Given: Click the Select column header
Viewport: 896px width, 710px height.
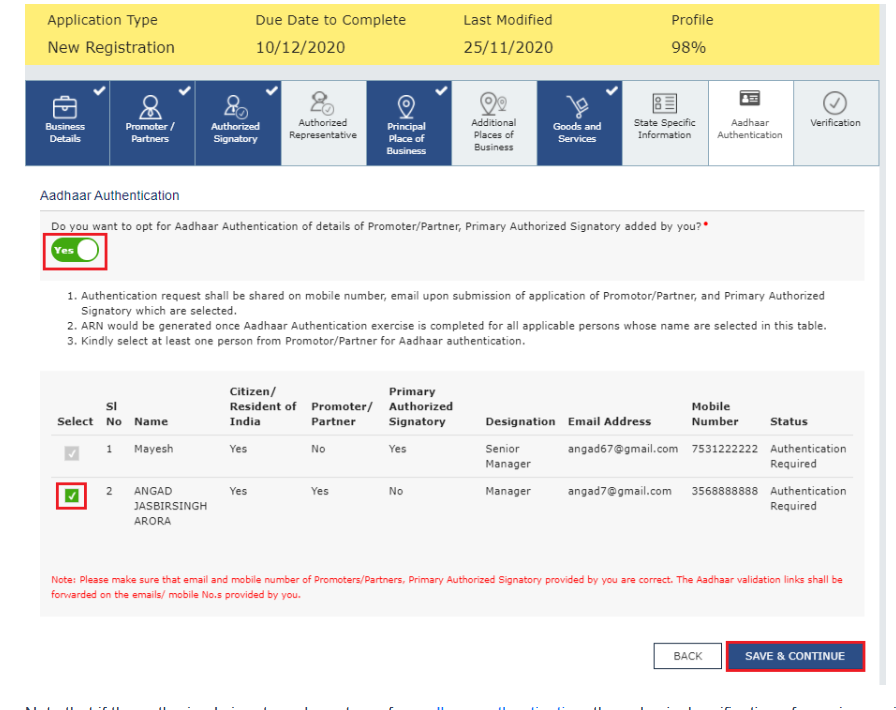Looking at the screenshot, I should (75, 422).
